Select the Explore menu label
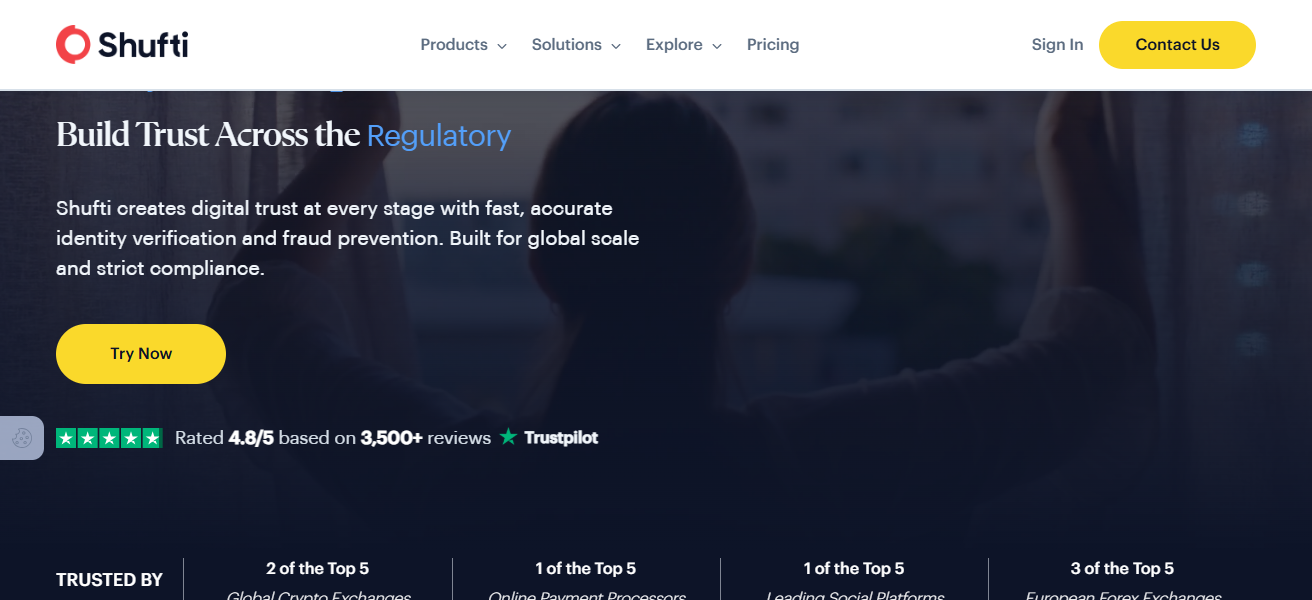This screenshot has height=600, width=1312. coord(674,45)
